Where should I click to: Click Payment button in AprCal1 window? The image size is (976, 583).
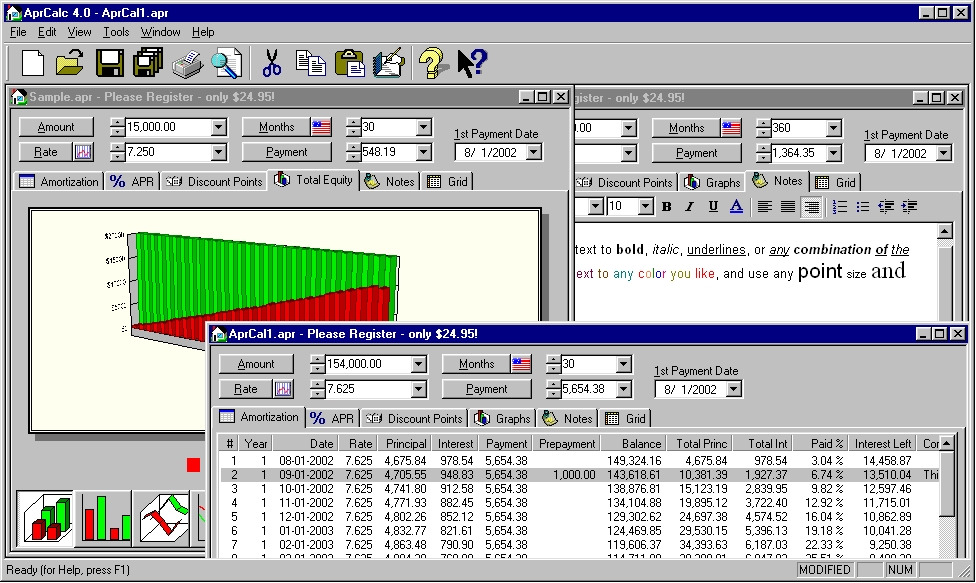coord(487,389)
